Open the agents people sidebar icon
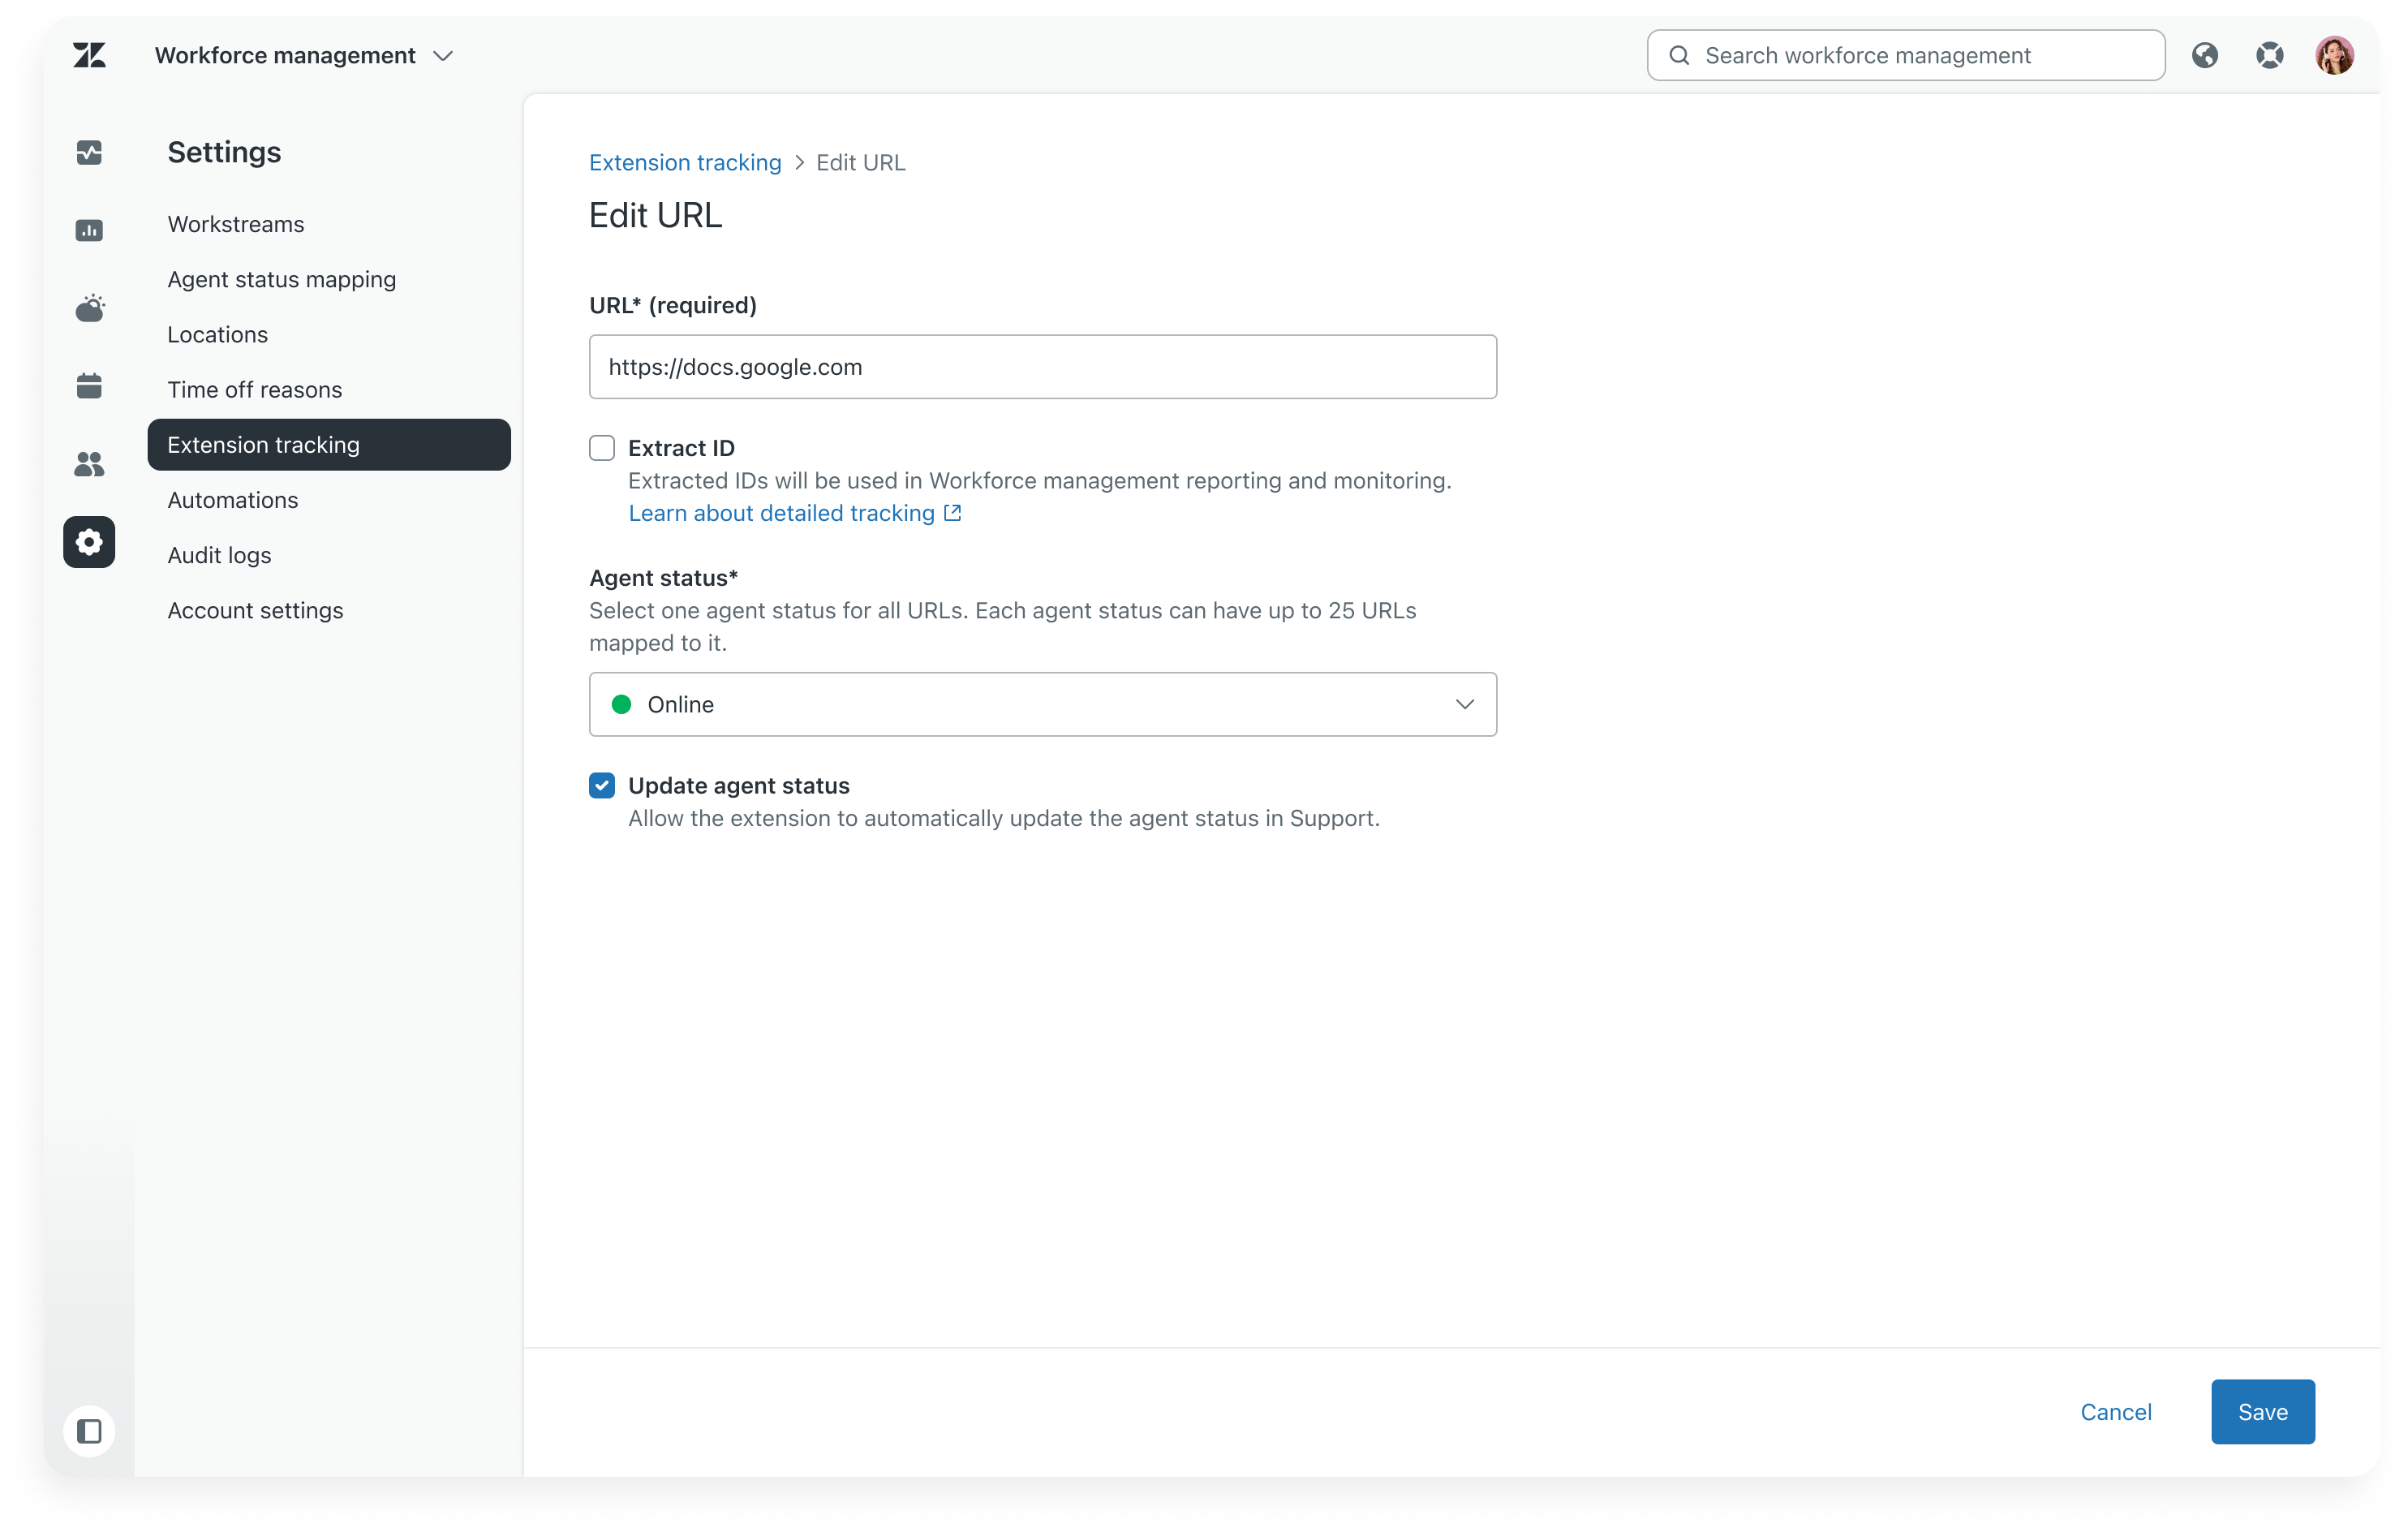This screenshot has width=2408, height=1532. (89, 464)
